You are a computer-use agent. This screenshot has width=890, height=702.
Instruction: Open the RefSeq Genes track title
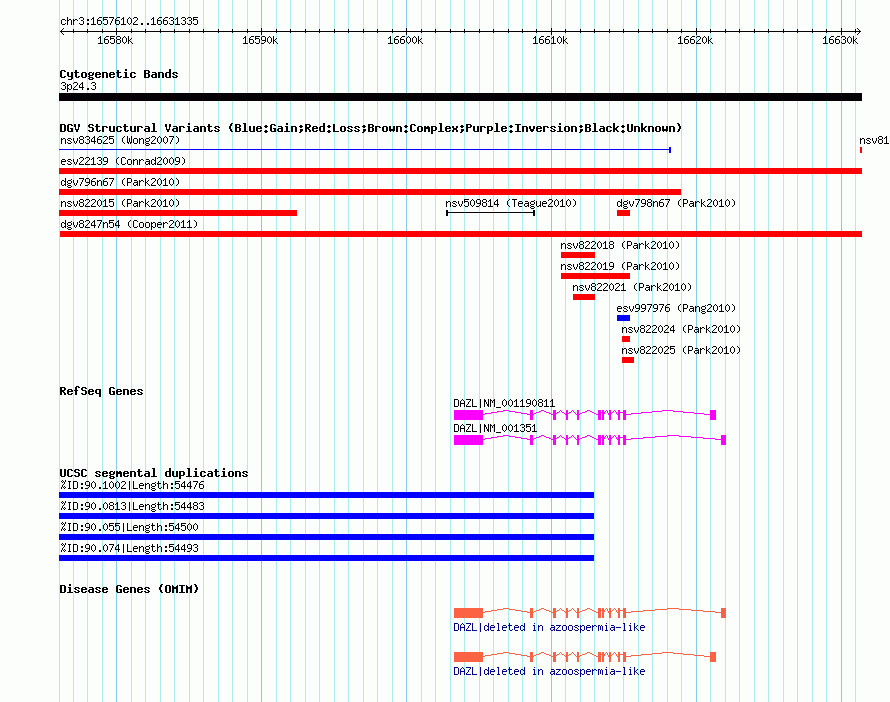click(101, 391)
